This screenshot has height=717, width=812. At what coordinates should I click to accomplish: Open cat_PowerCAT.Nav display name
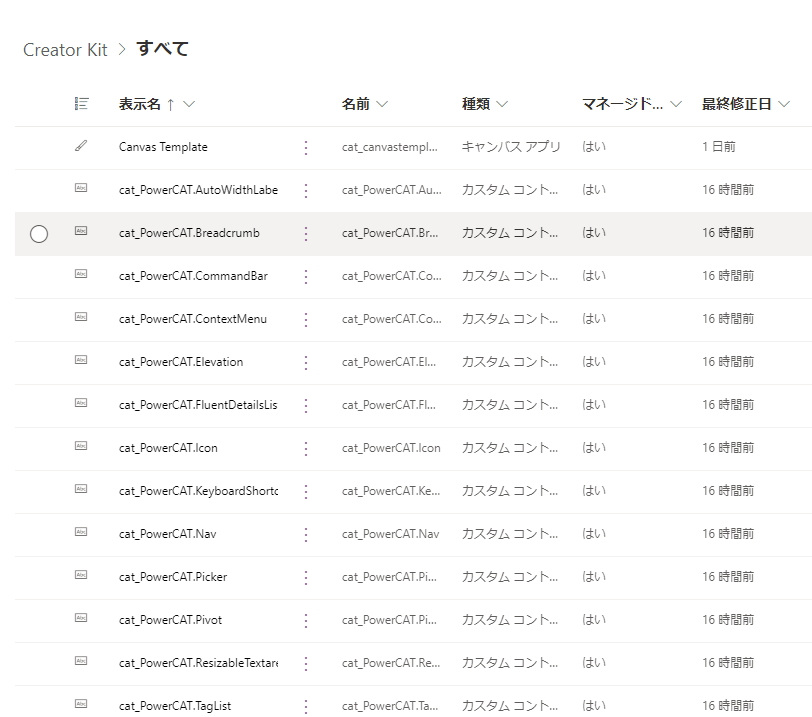[x=167, y=534]
